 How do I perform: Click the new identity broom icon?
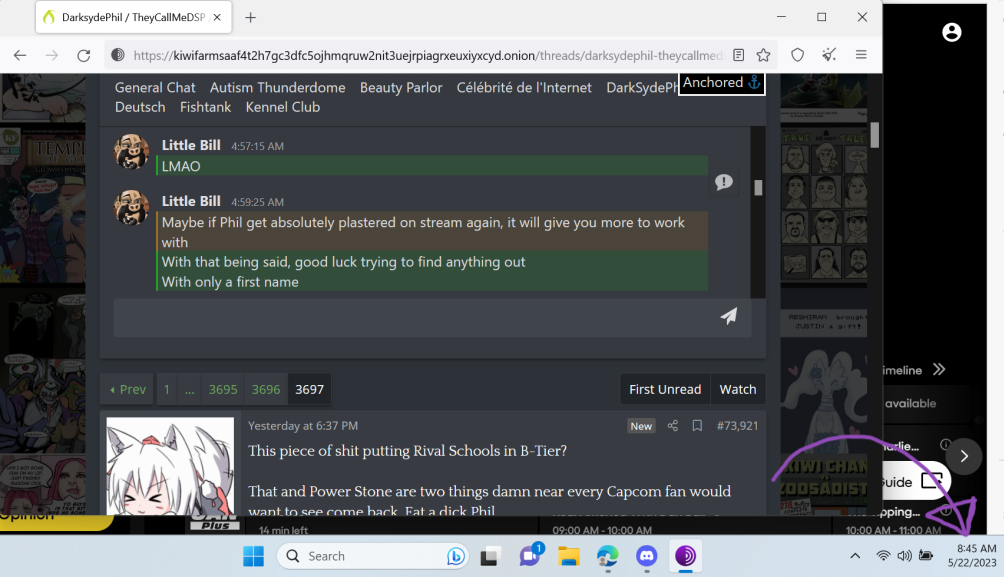pos(829,55)
